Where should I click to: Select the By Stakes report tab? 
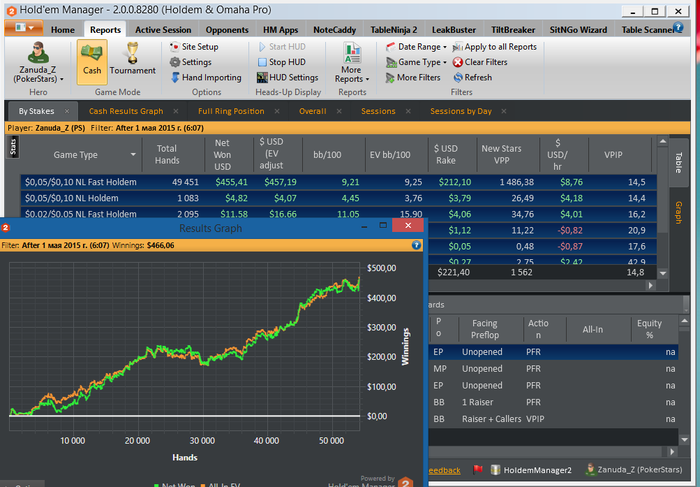pyautogui.click(x=36, y=111)
